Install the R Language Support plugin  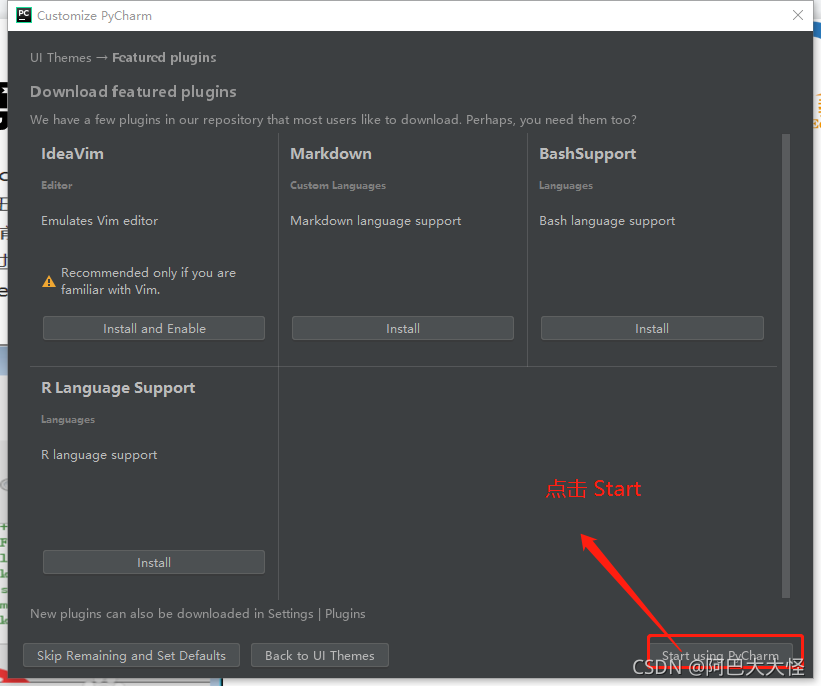click(154, 562)
